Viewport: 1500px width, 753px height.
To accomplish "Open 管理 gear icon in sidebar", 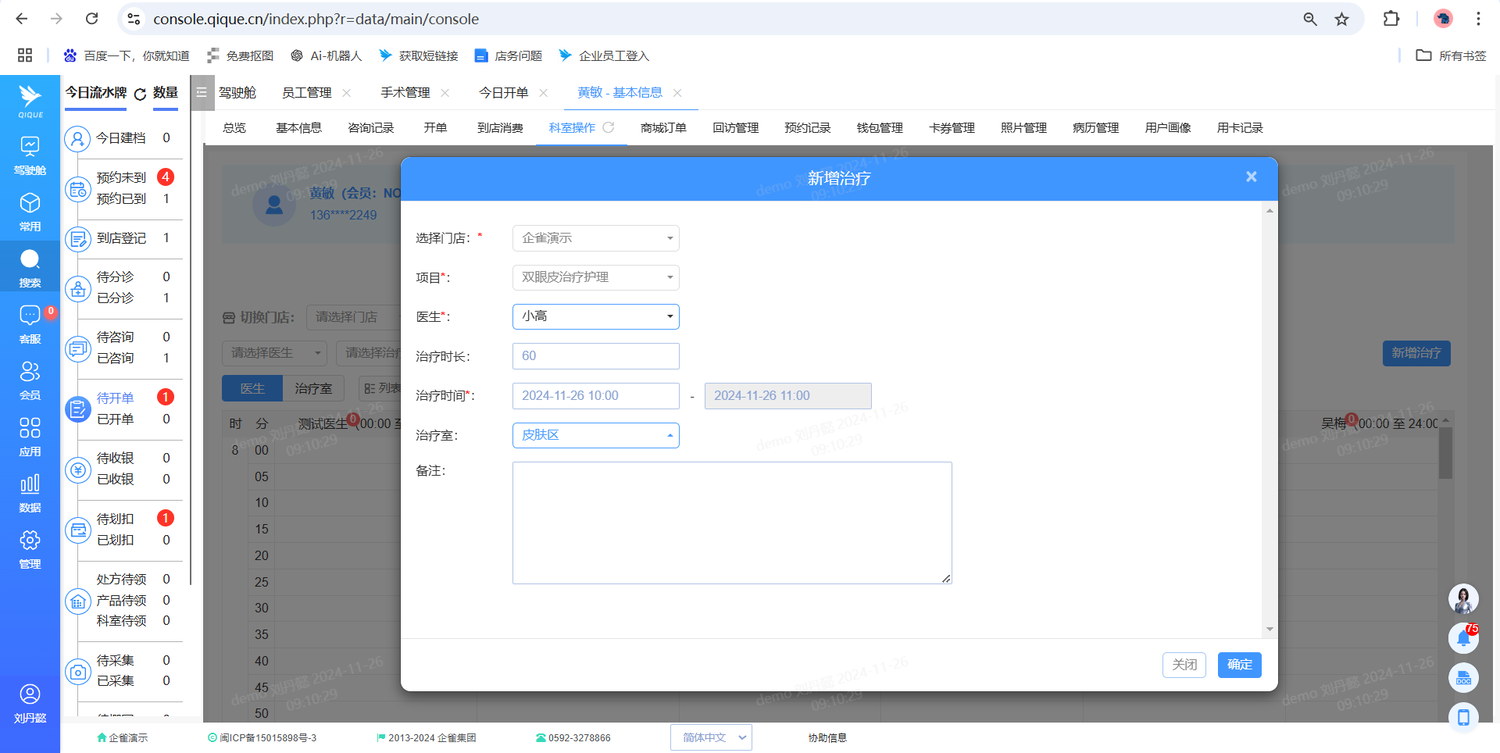I will point(30,541).
